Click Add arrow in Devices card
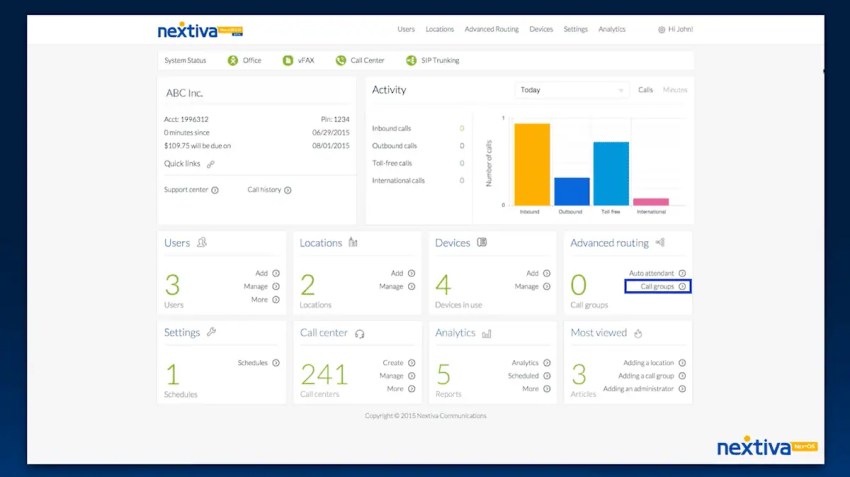850x477 pixels. pyautogui.click(x=546, y=273)
